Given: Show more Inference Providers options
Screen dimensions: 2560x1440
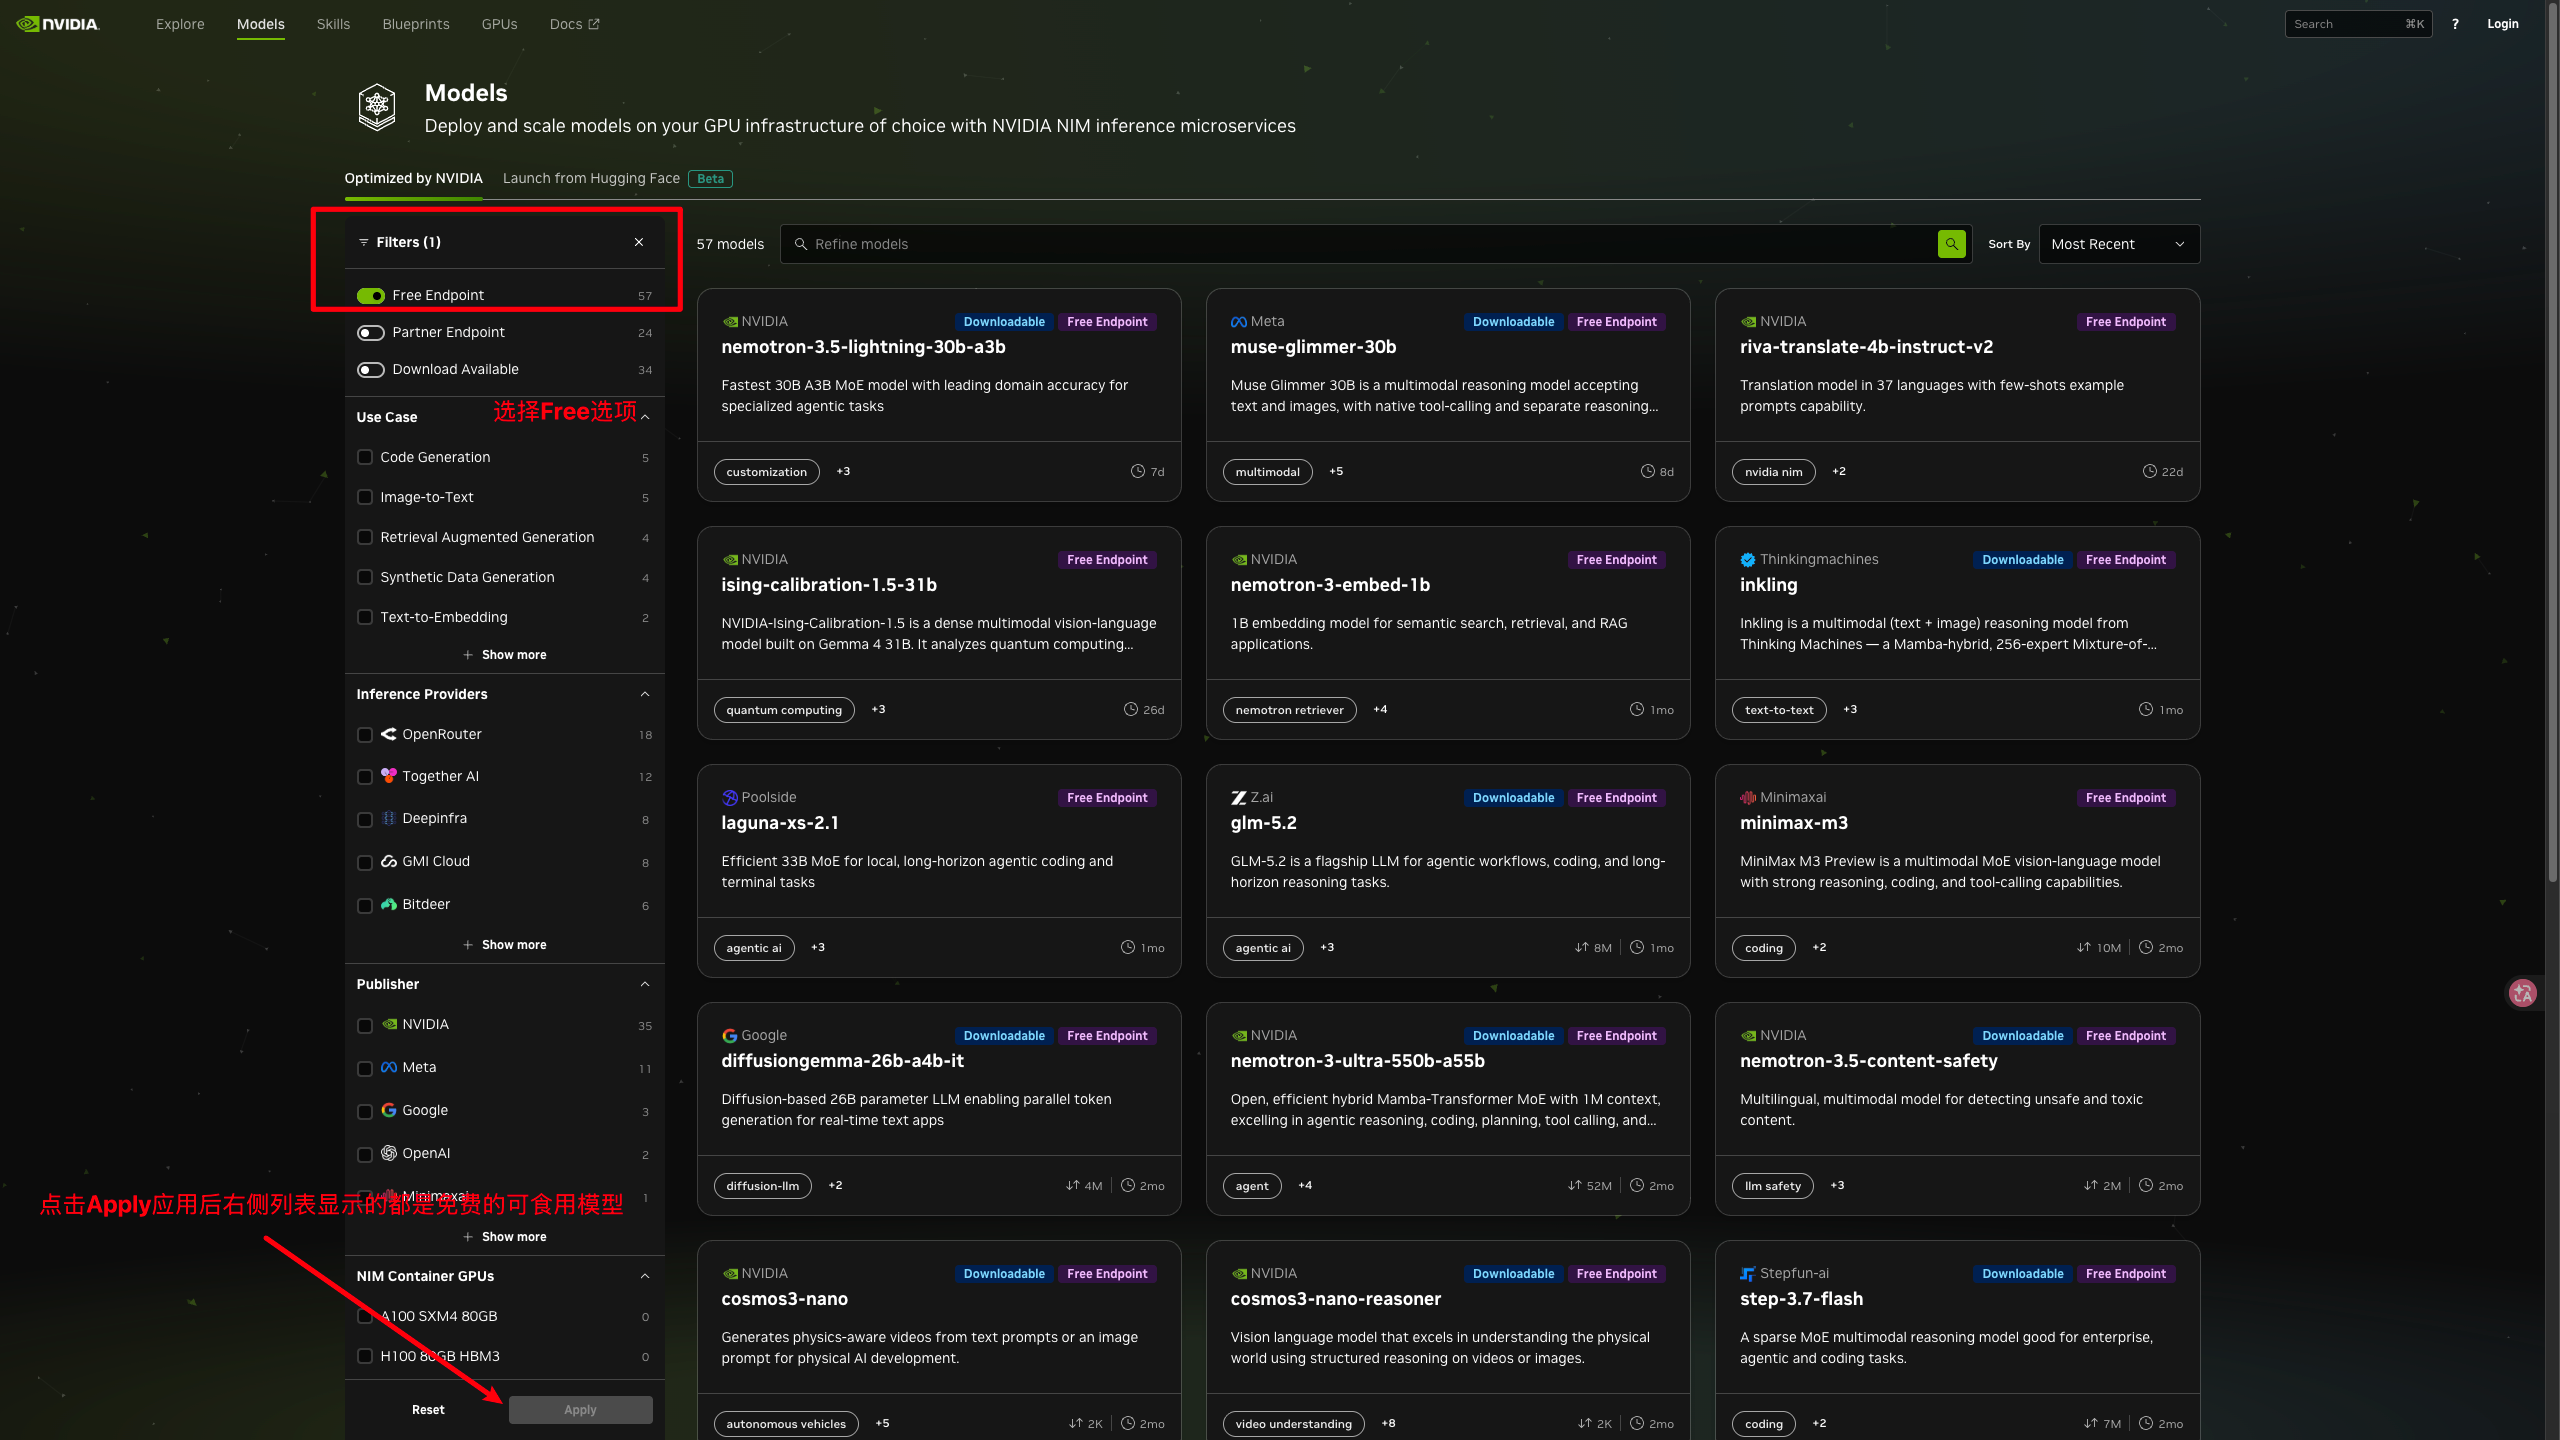Looking at the screenshot, I should coord(505,945).
